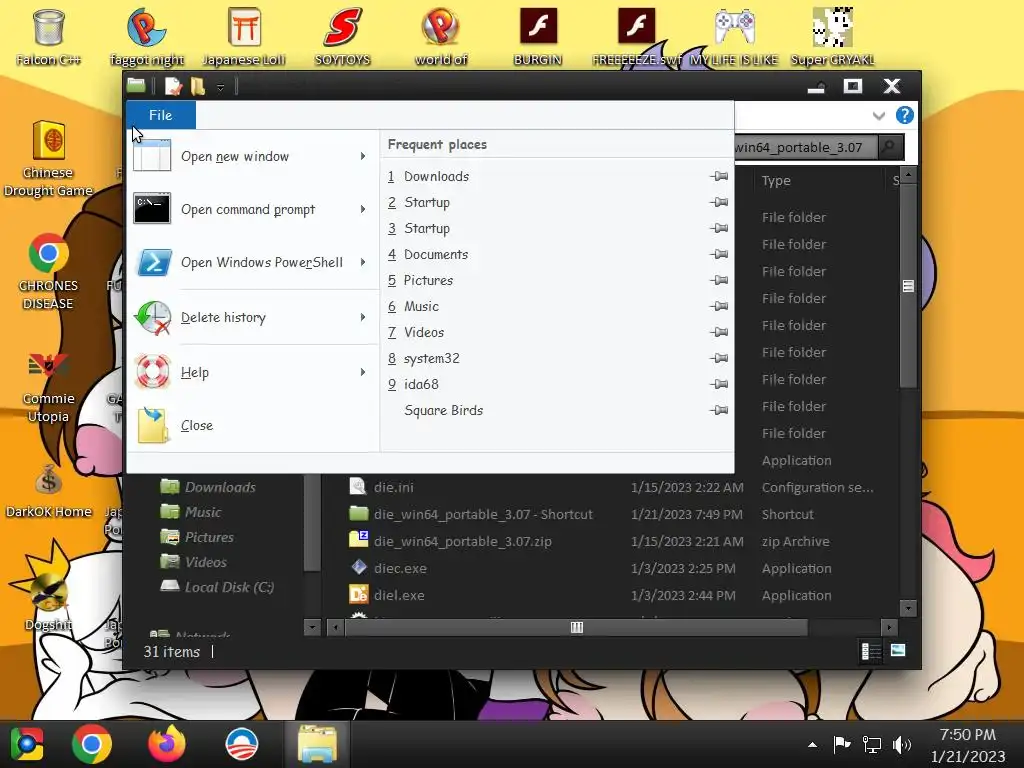Choose Open Windows PowerShell
The width and height of the screenshot is (1024, 768).
pos(251,262)
